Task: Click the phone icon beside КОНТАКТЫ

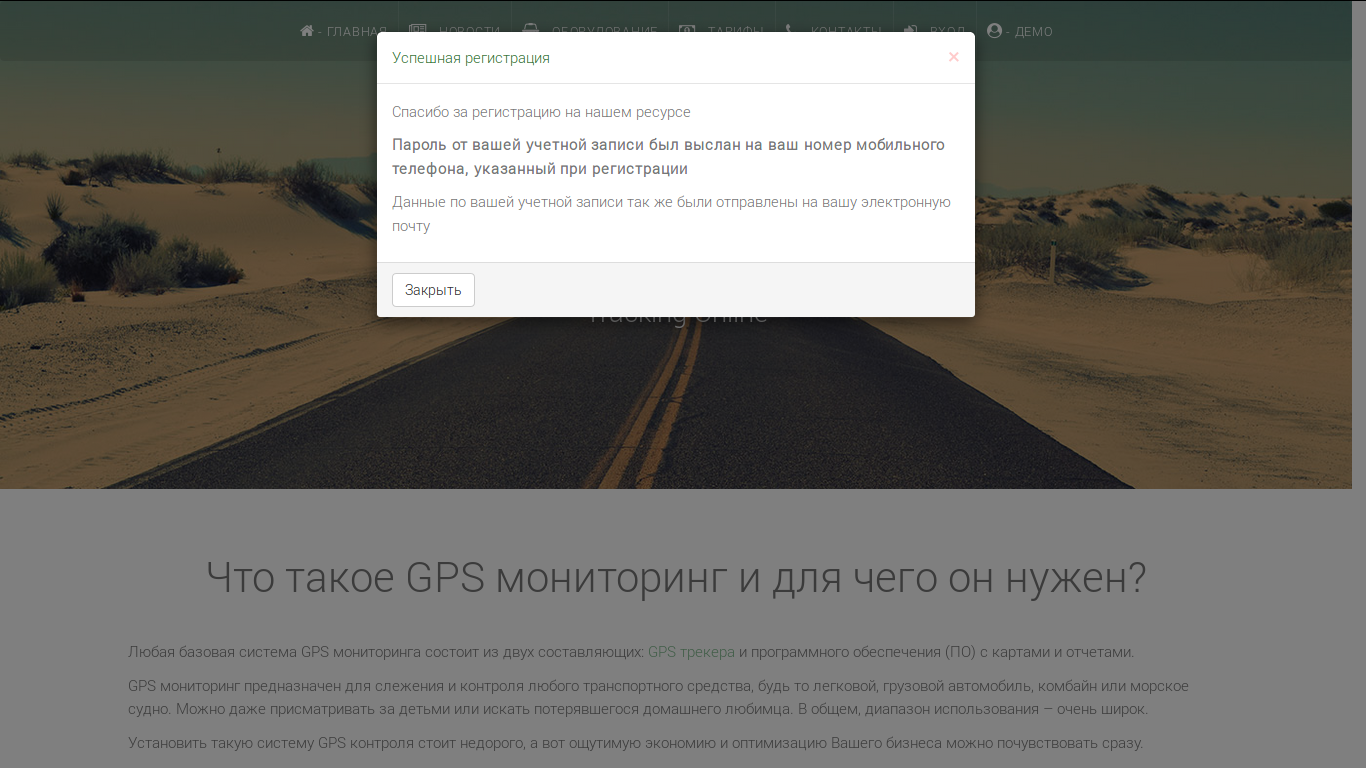Action: (788, 30)
